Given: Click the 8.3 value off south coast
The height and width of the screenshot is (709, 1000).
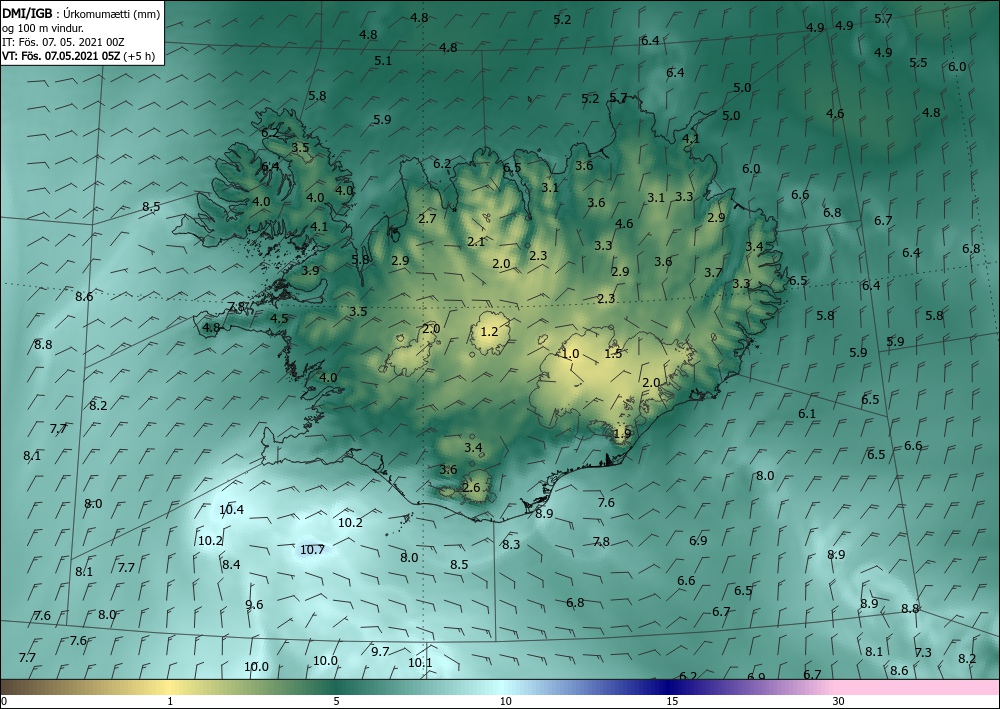Looking at the screenshot, I should [511, 545].
